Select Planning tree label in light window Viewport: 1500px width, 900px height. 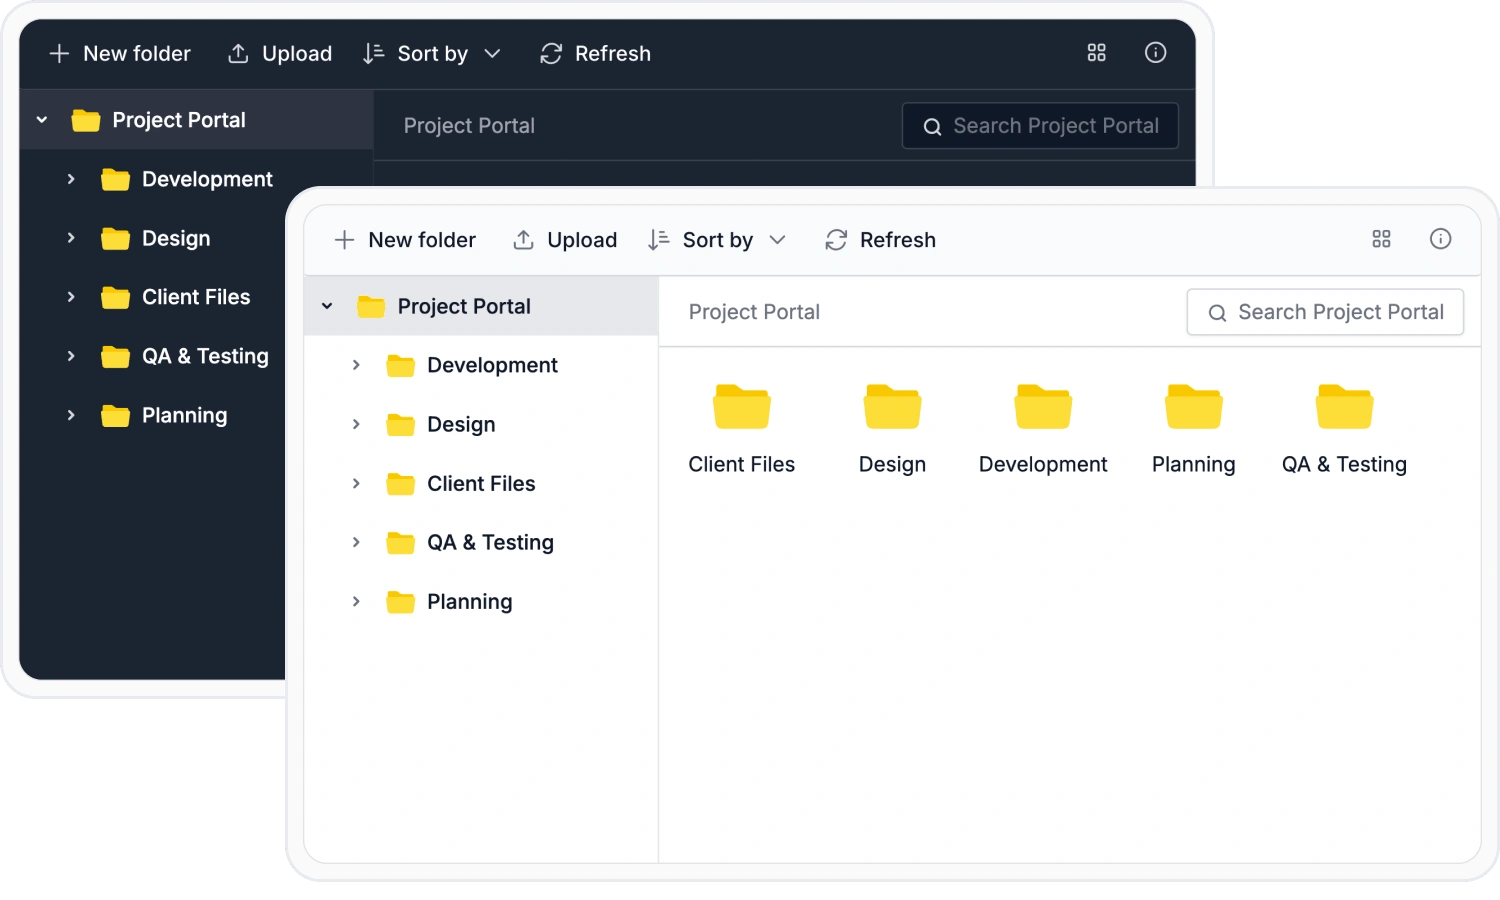click(x=469, y=601)
